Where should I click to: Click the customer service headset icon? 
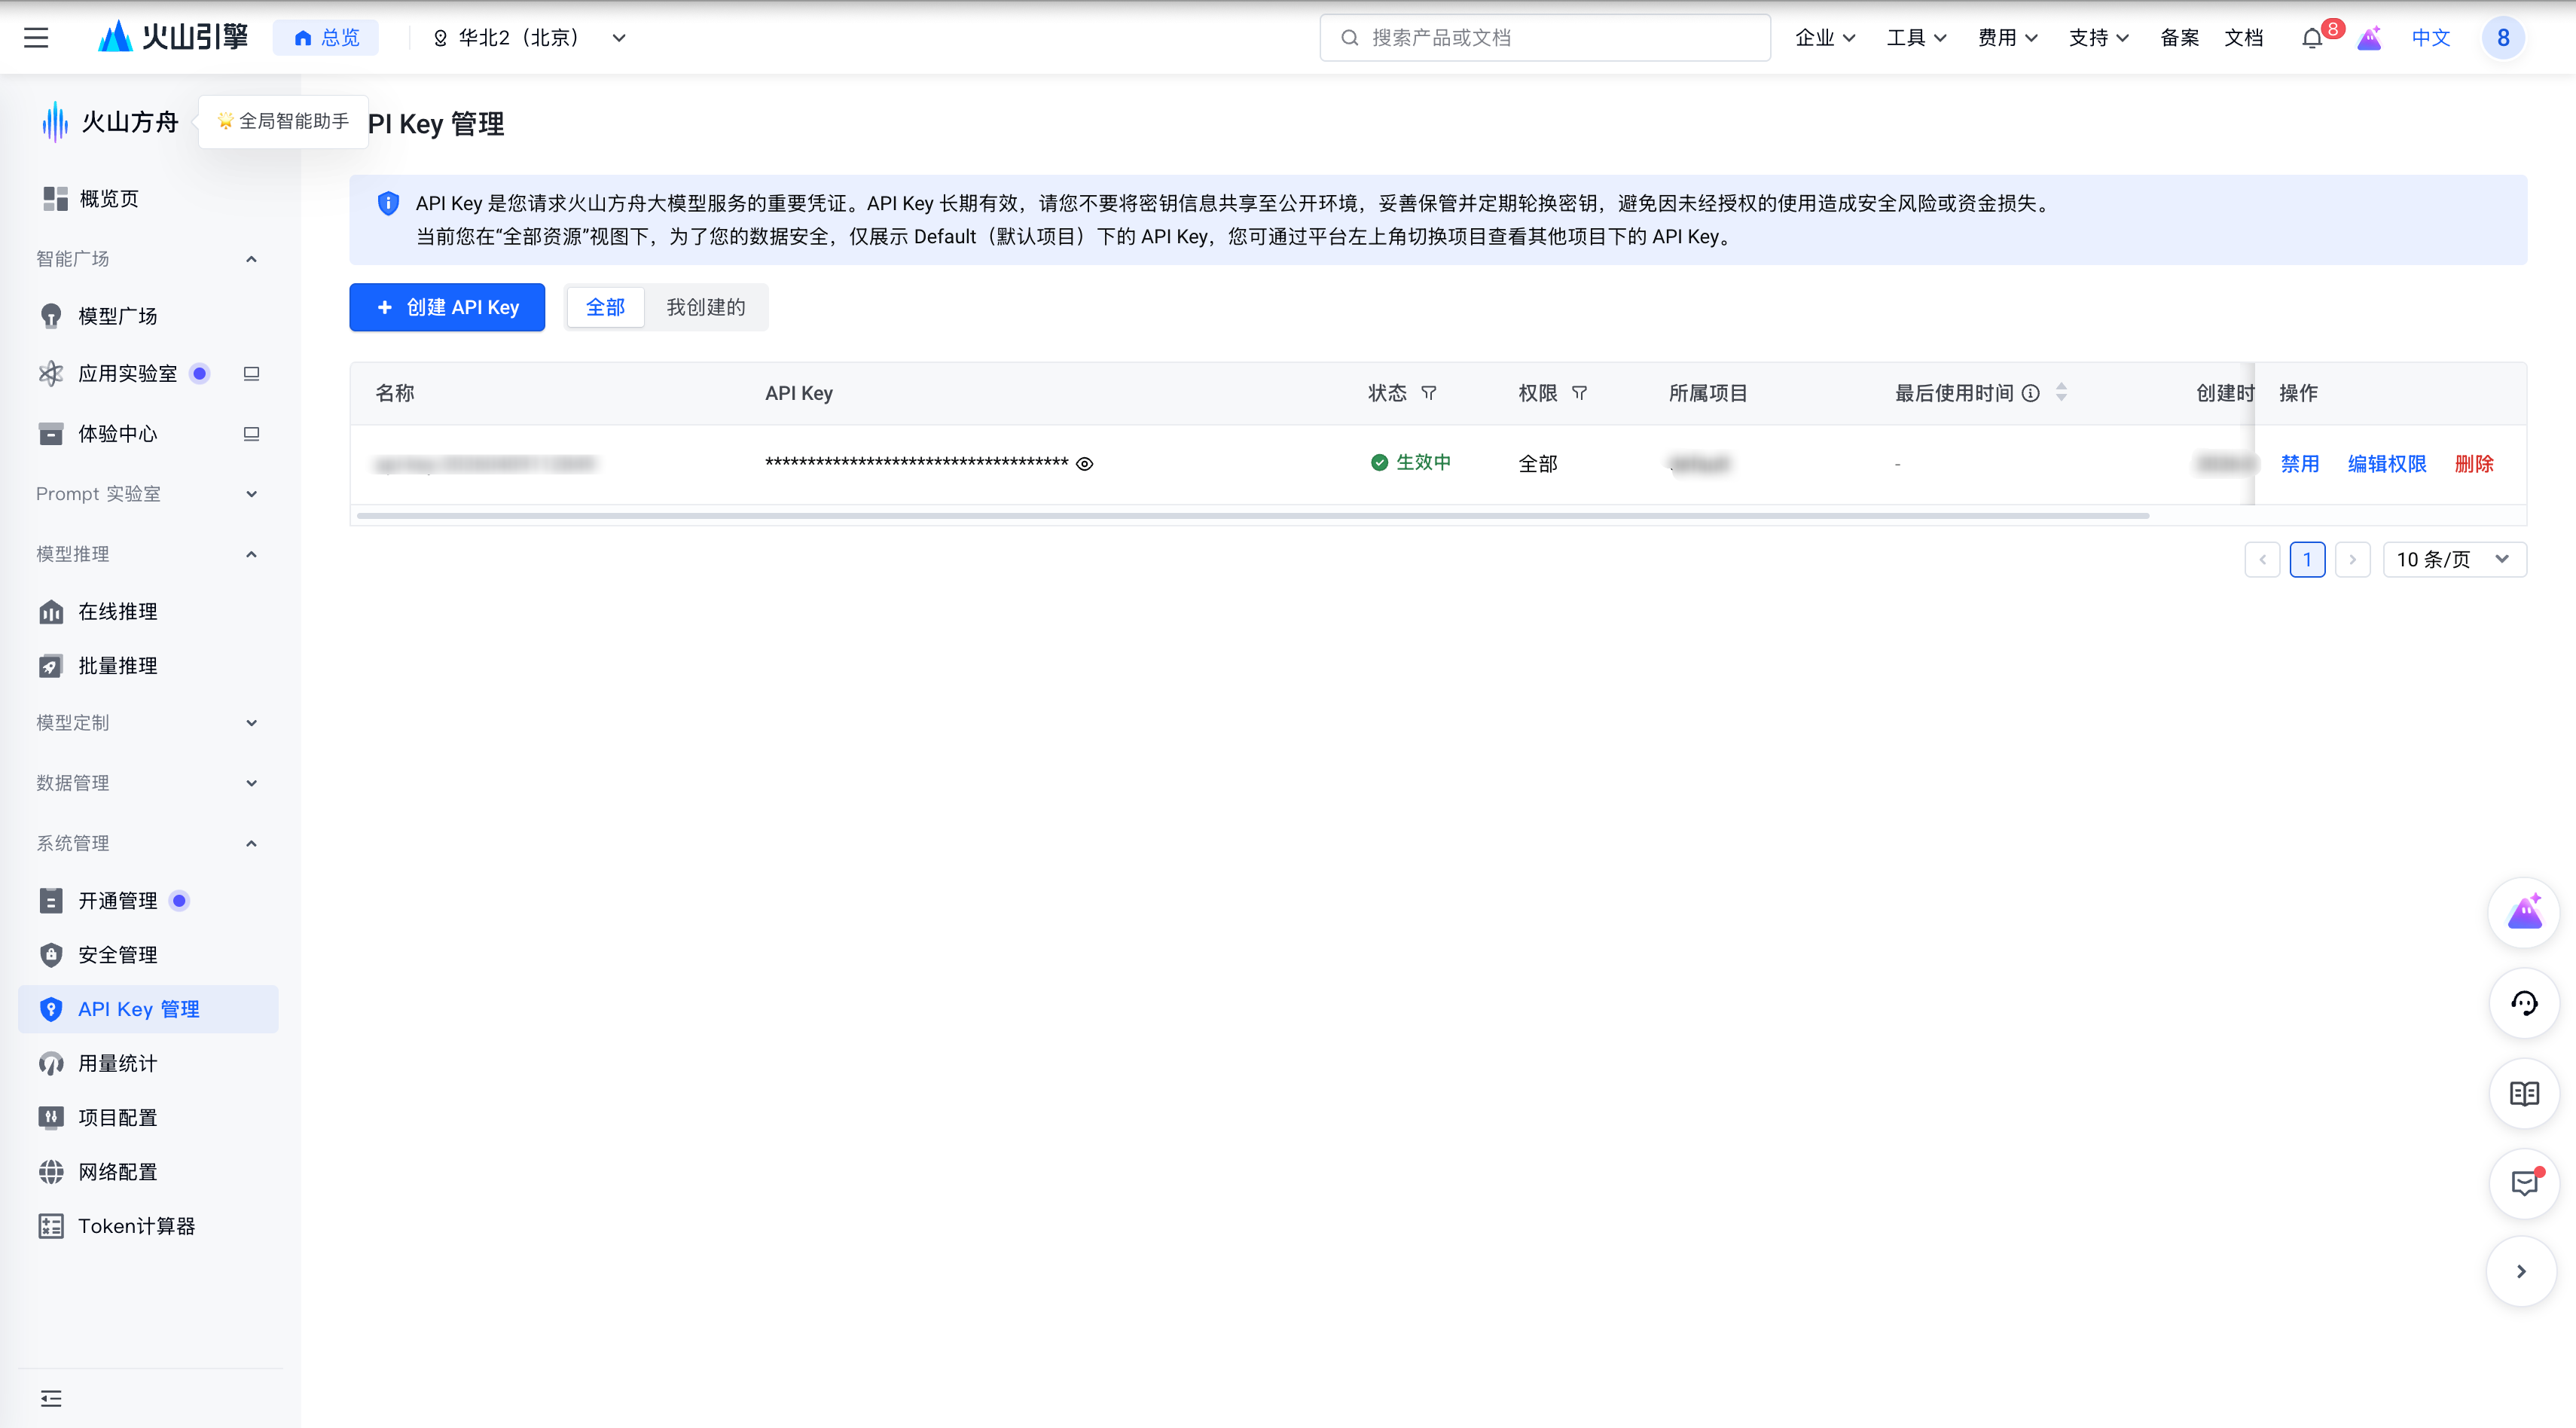coord(2523,1003)
